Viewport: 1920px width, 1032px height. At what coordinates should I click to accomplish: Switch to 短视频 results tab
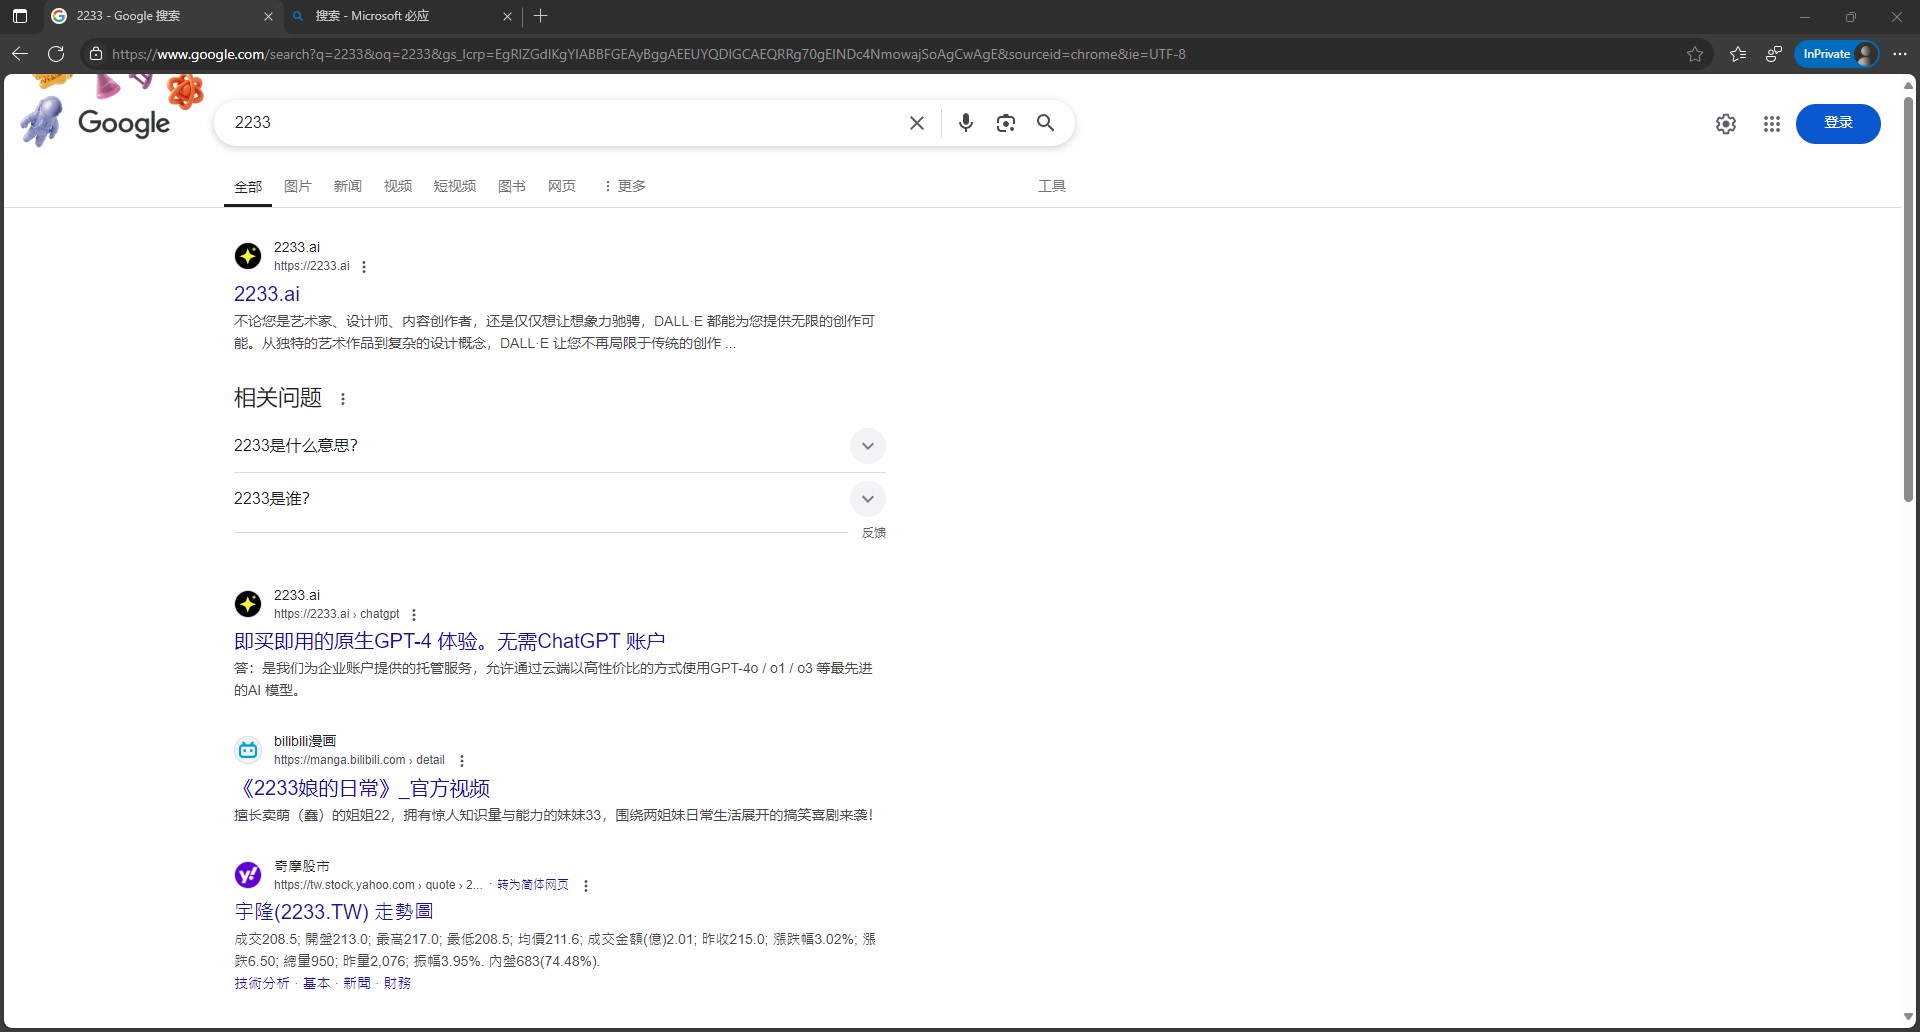(x=455, y=186)
